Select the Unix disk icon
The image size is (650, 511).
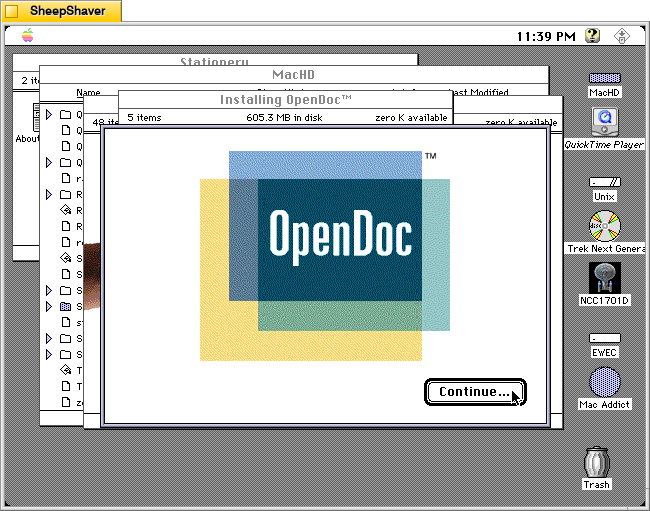(x=604, y=183)
